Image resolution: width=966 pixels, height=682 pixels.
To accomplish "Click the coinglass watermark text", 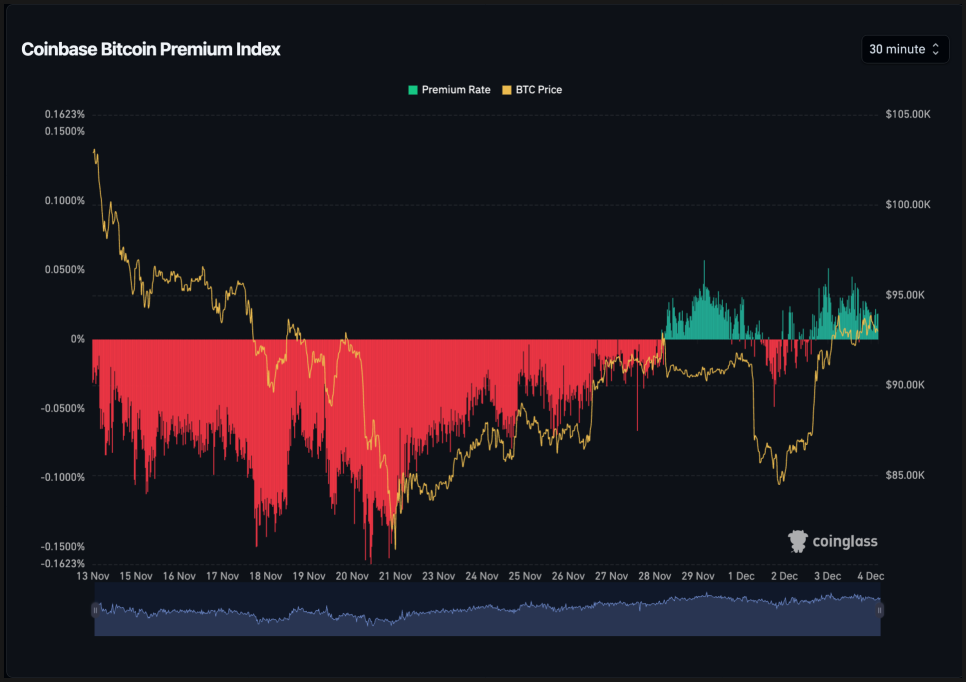I will [x=845, y=542].
